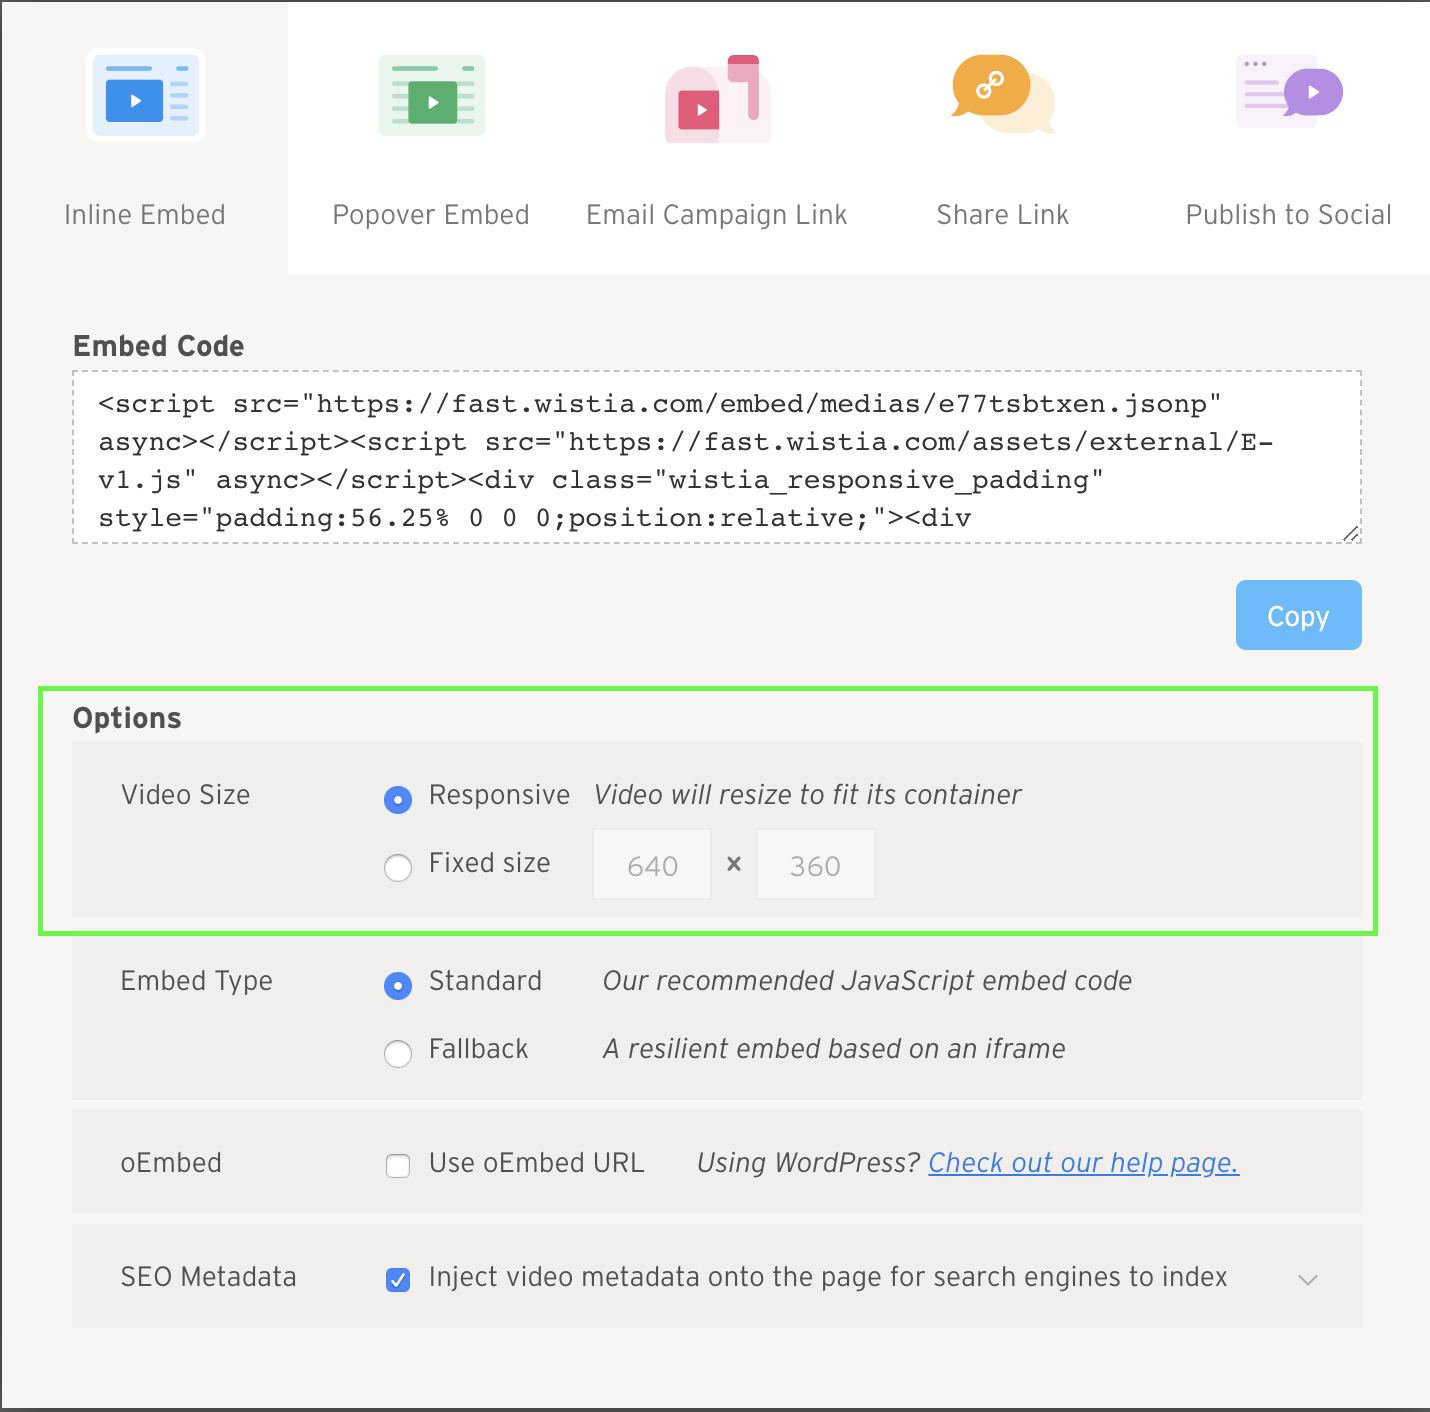
Task: Switch to the Publish to Social tab label
Action: coord(1289,215)
